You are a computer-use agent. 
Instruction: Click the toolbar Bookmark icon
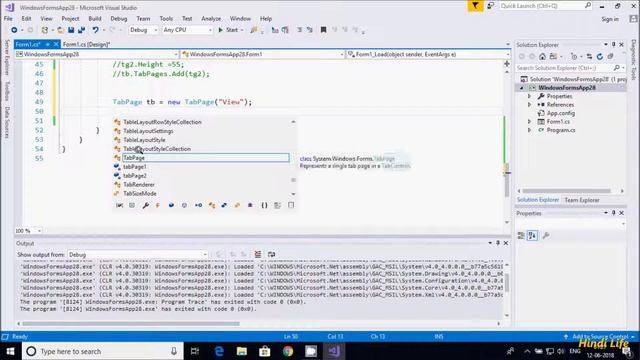[x=323, y=30]
